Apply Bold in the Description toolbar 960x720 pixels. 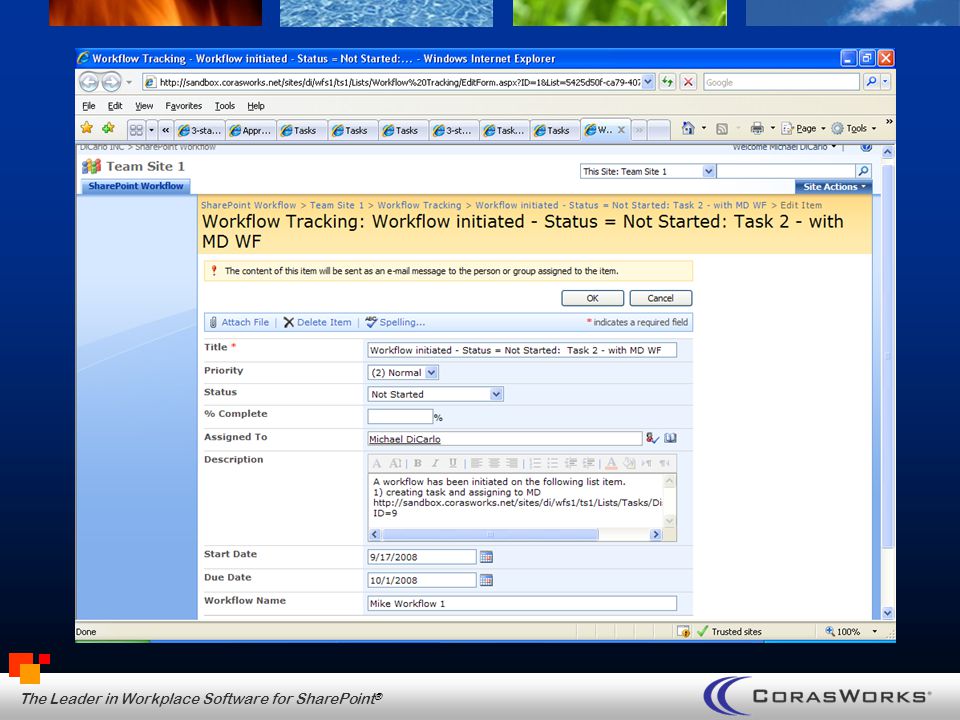tap(418, 463)
